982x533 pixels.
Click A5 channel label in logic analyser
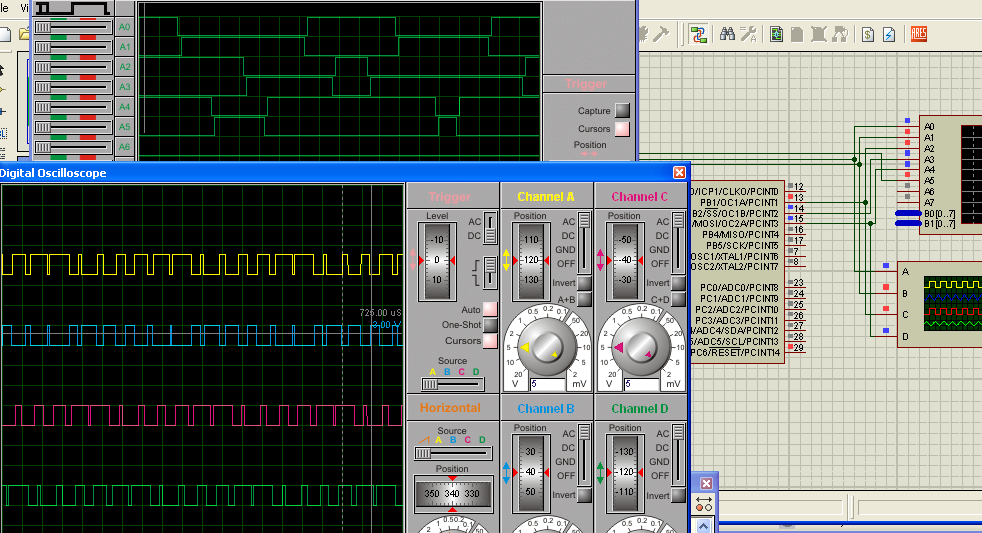point(125,127)
